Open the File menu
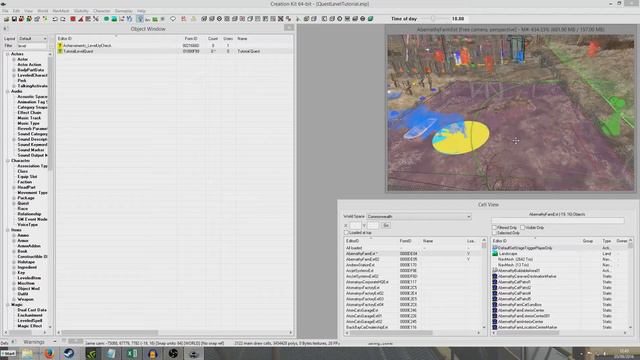The height and width of the screenshot is (360, 640). pyautogui.click(x=5, y=11)
